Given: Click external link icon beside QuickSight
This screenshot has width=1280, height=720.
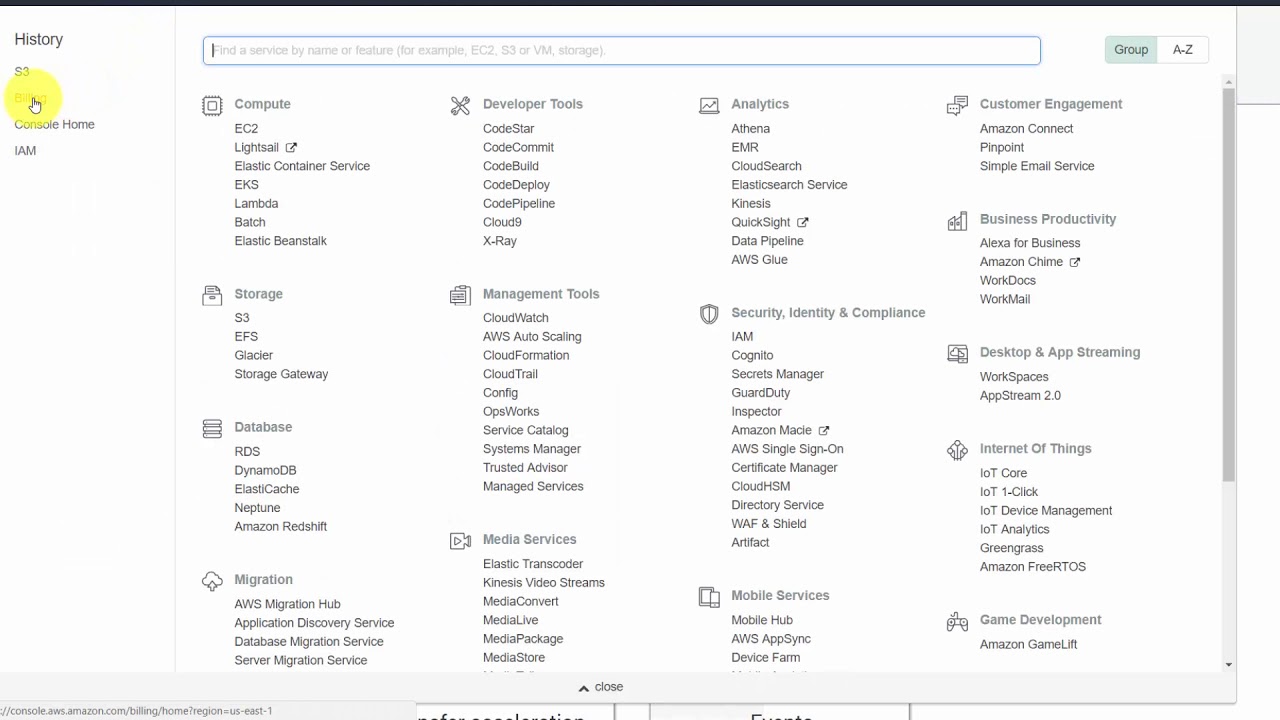Looking at the screenshot, I should tap(803, 222).
